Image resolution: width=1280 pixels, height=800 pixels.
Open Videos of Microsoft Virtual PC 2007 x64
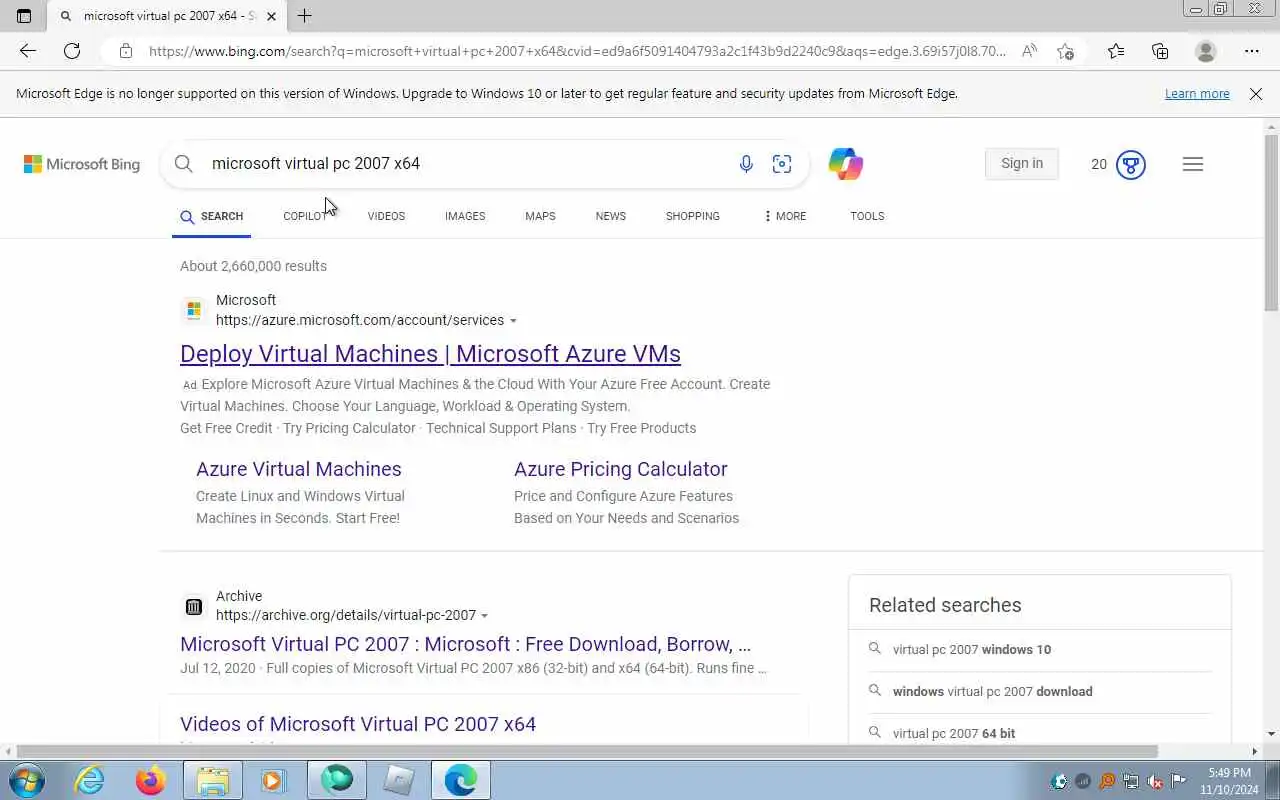(x=358, y=724)
